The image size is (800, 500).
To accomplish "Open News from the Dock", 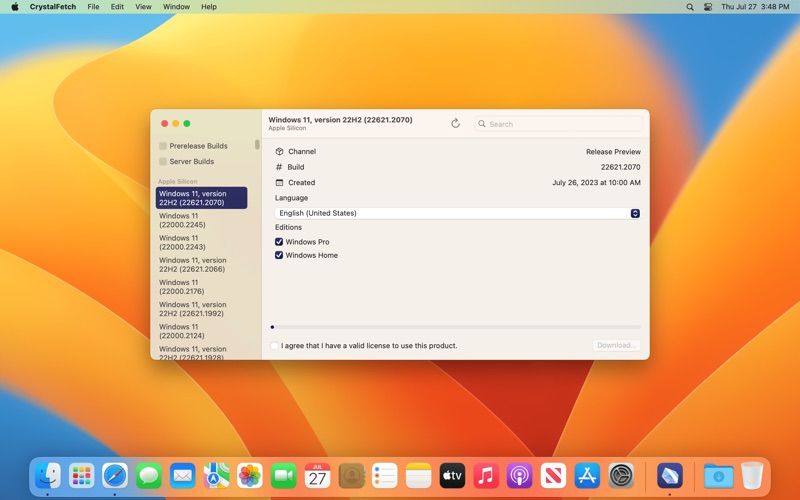I will tap(554, 476).
